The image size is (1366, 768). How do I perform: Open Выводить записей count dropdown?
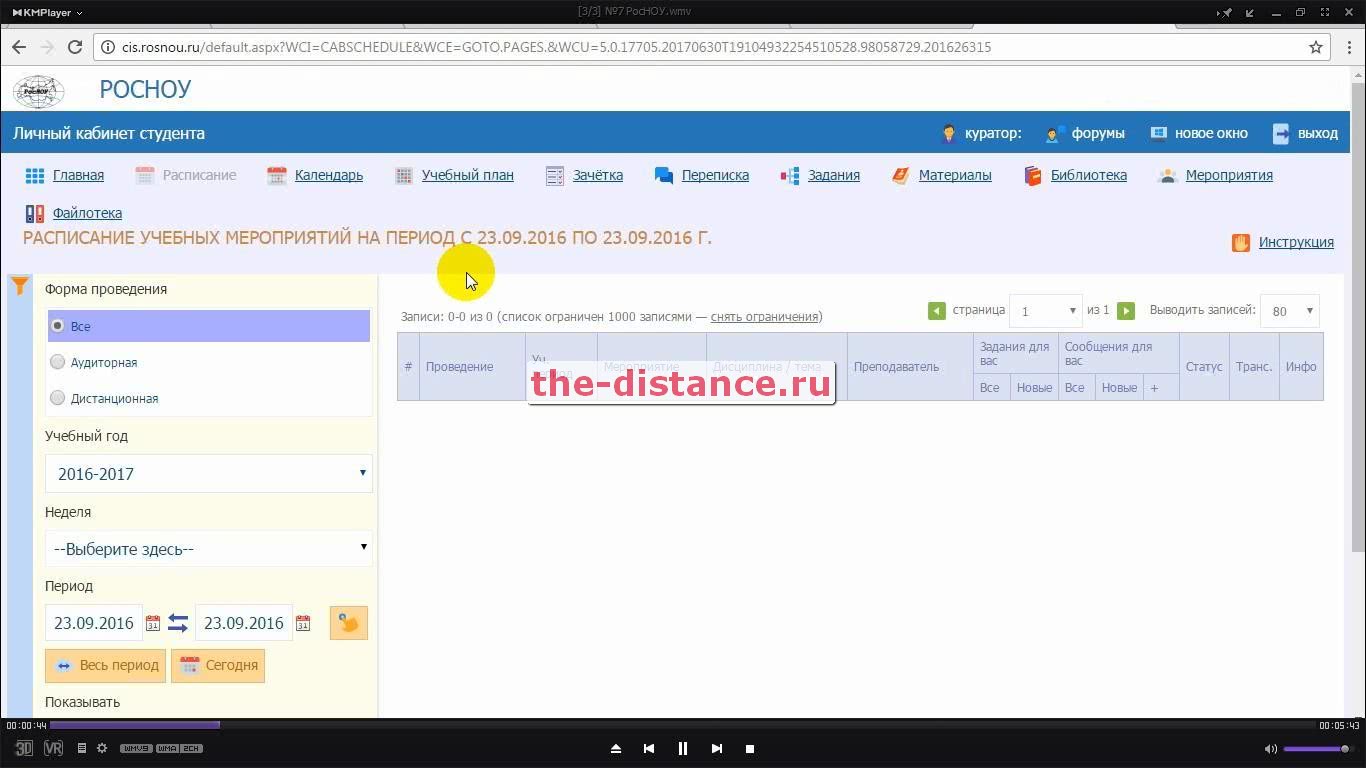pyautogui.click(x=1290, y=311)
